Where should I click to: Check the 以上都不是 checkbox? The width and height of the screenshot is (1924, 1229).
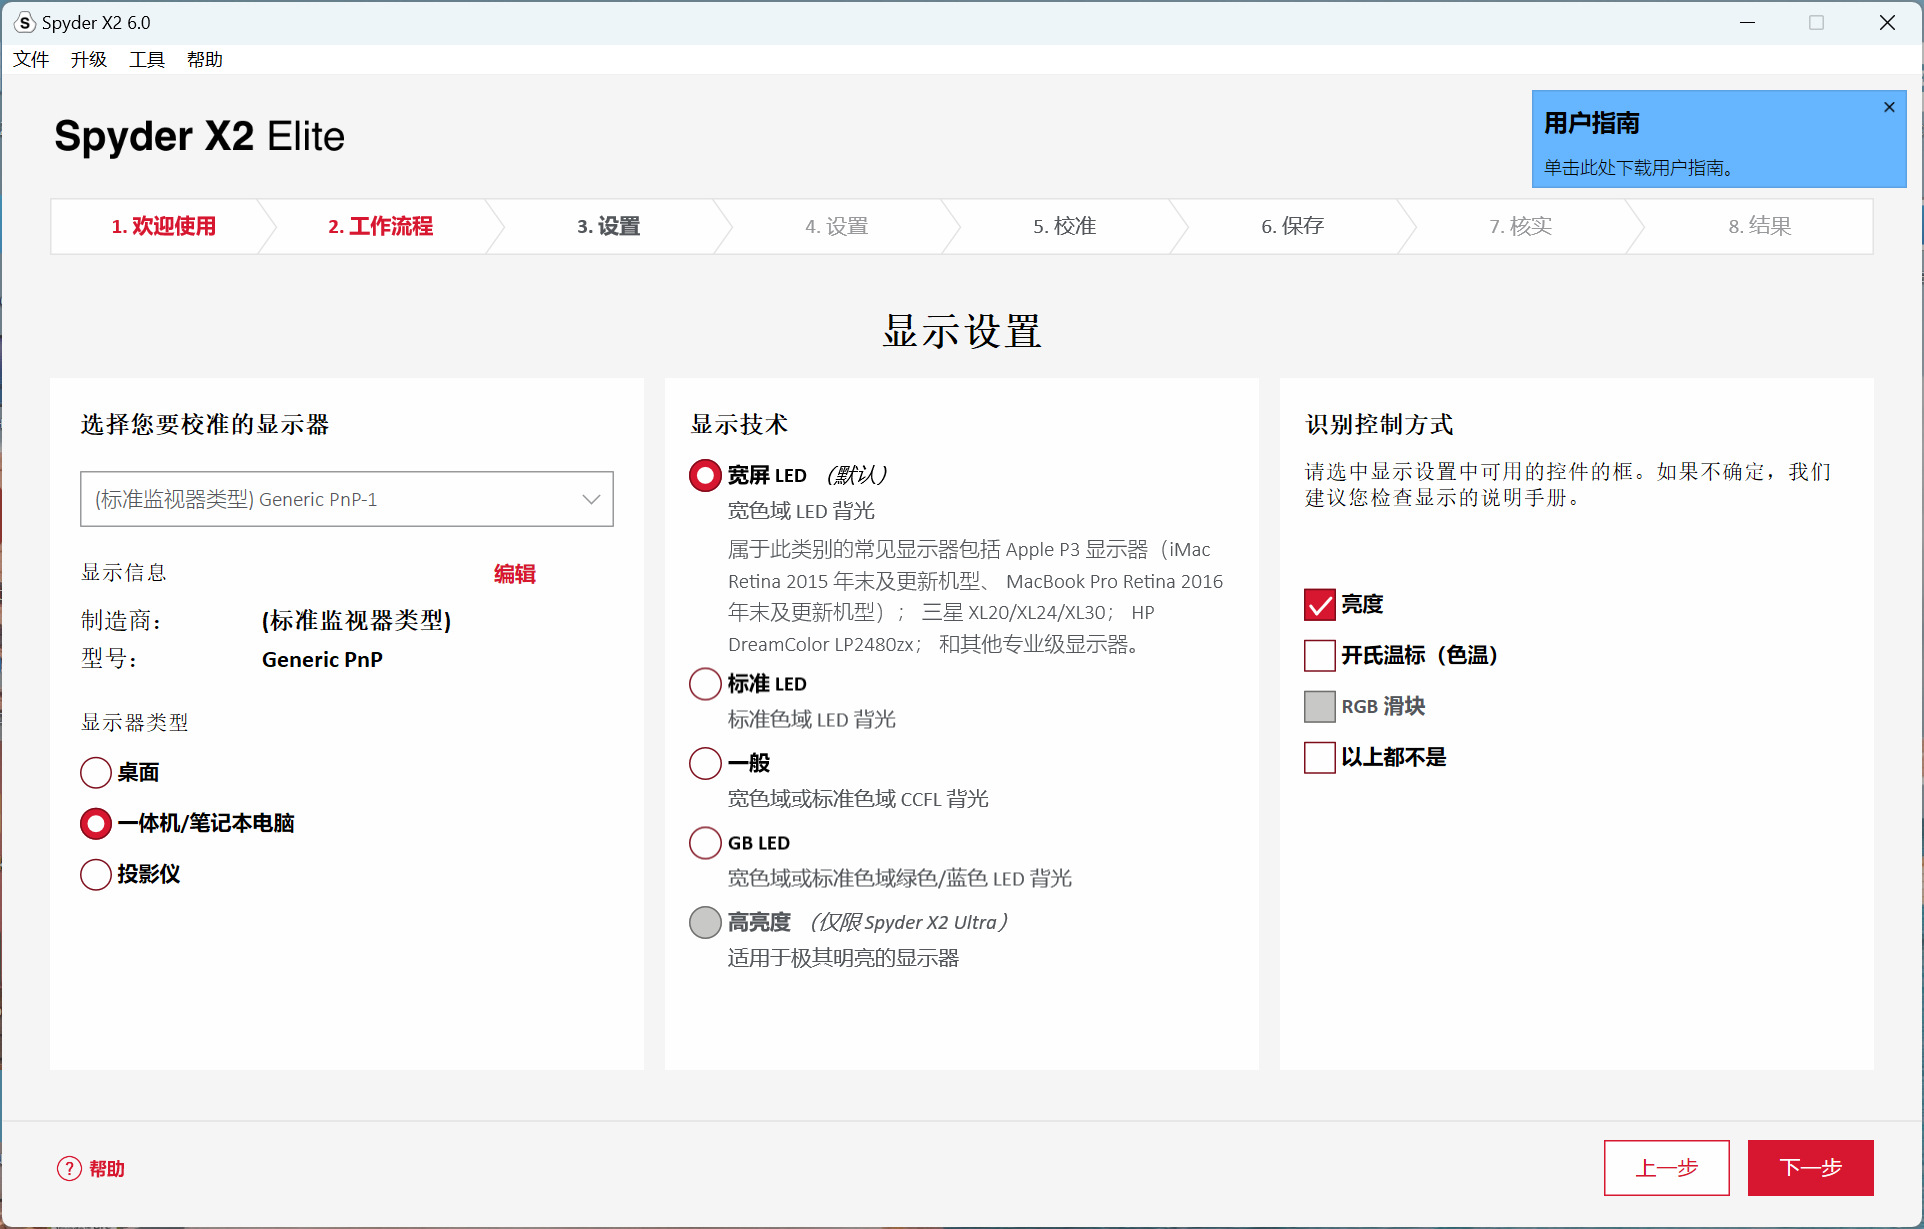click(1320, 757)
